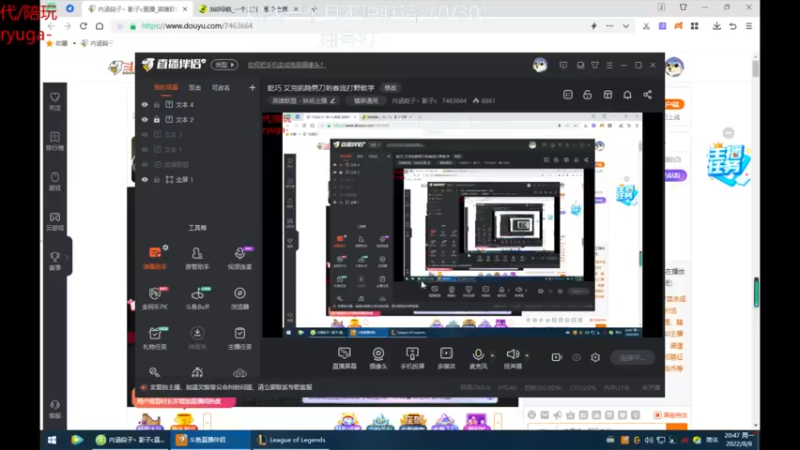Click the list icon left of the unlock icon
The height and width of the screenshot is (450, 800).
568,95
